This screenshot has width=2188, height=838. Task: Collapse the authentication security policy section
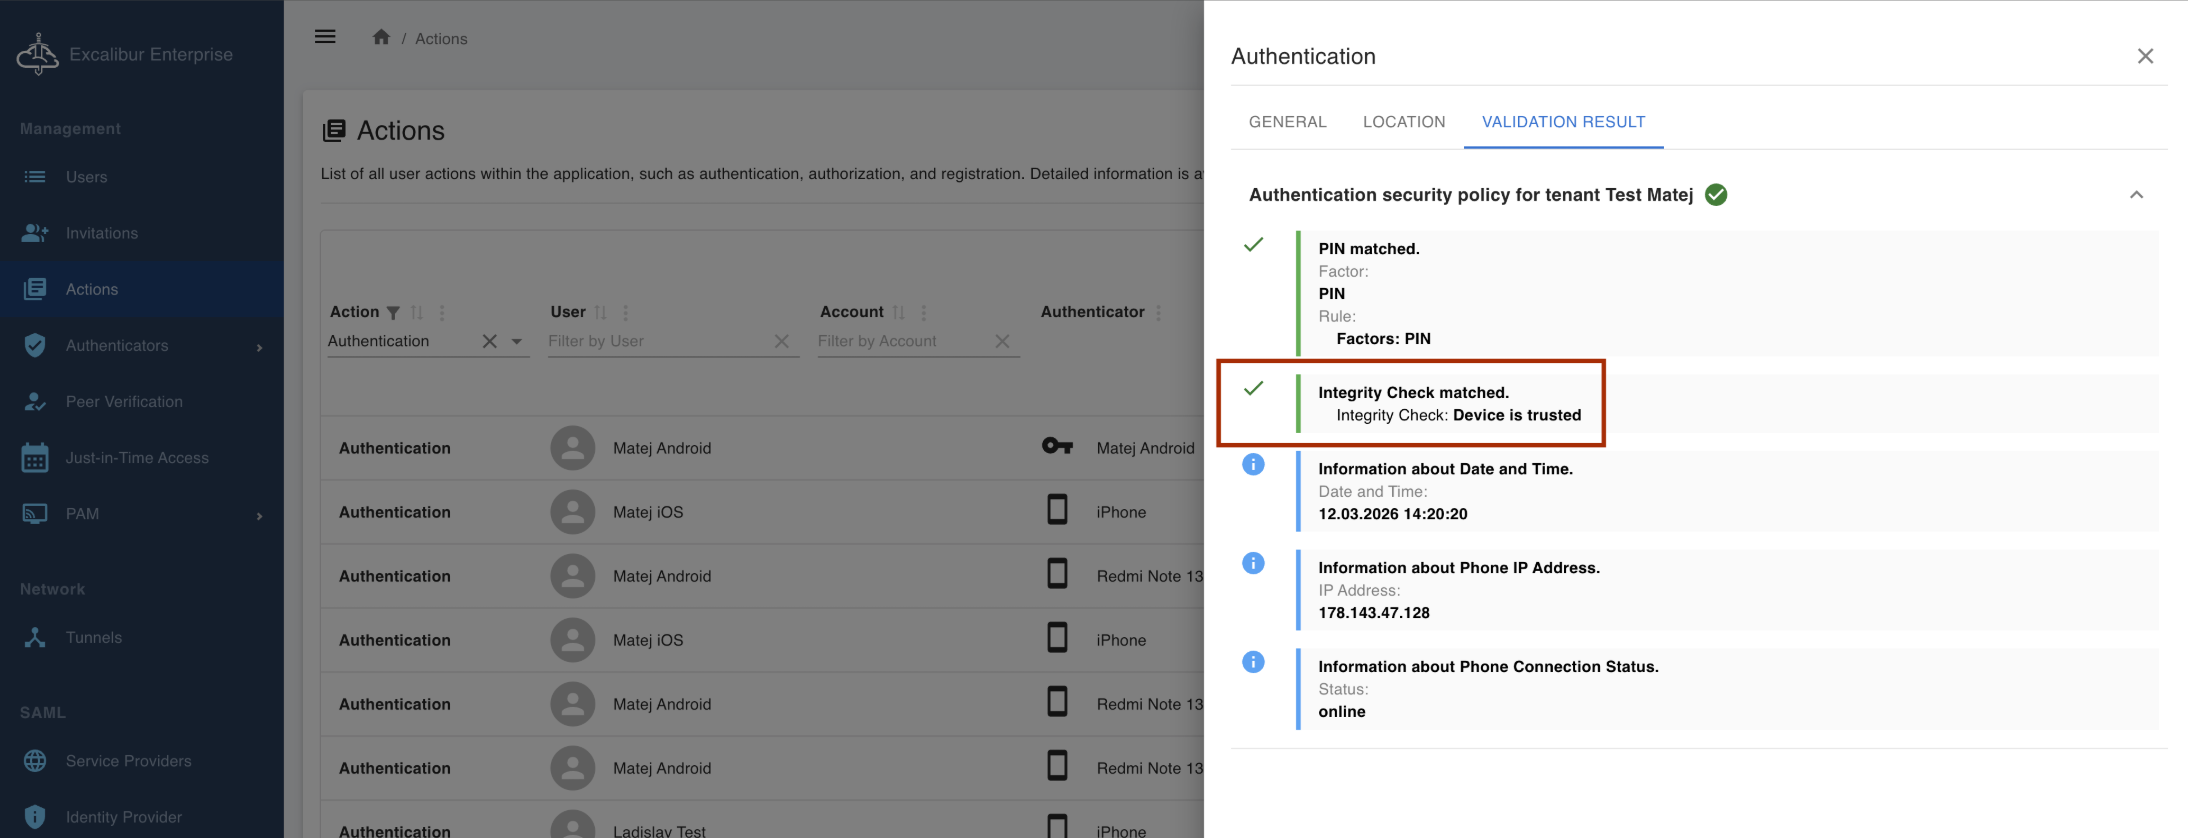[2136, 195]
